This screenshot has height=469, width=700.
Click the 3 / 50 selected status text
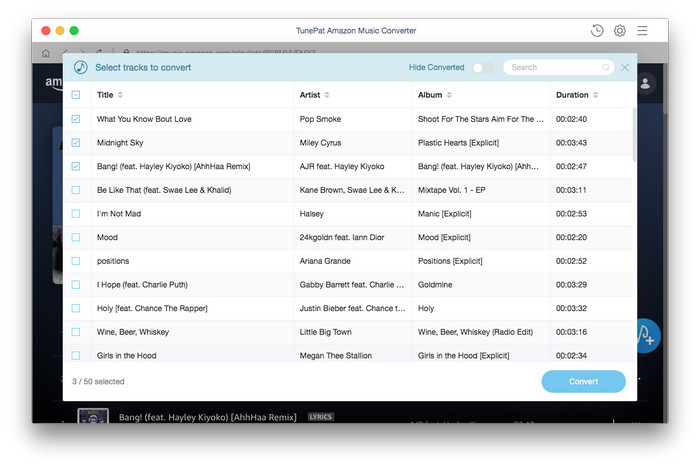pyautogui.click(x=98, y=381)
